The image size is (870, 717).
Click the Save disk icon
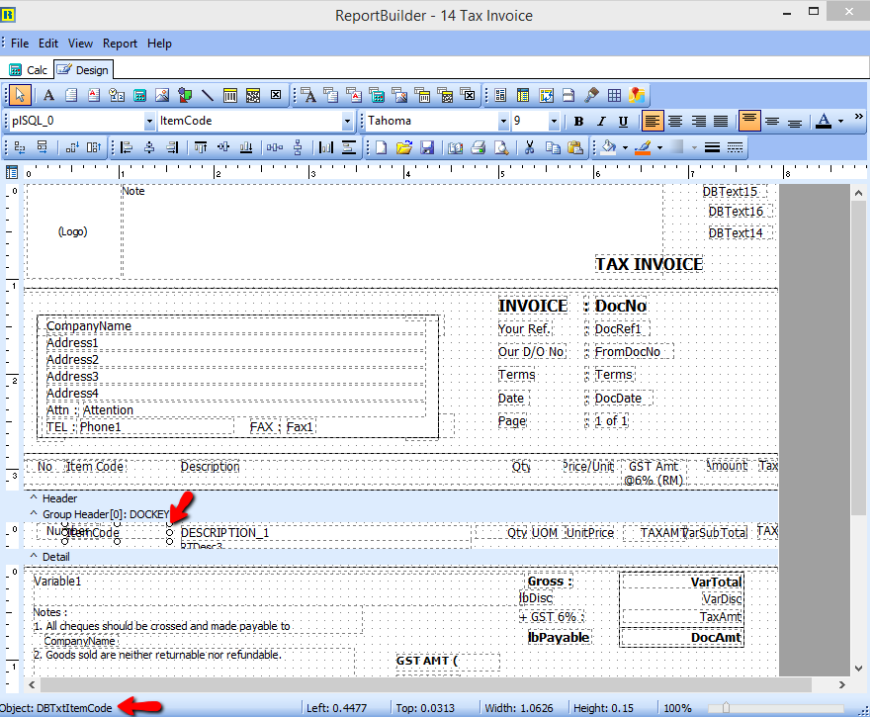(x=427, y=147)
